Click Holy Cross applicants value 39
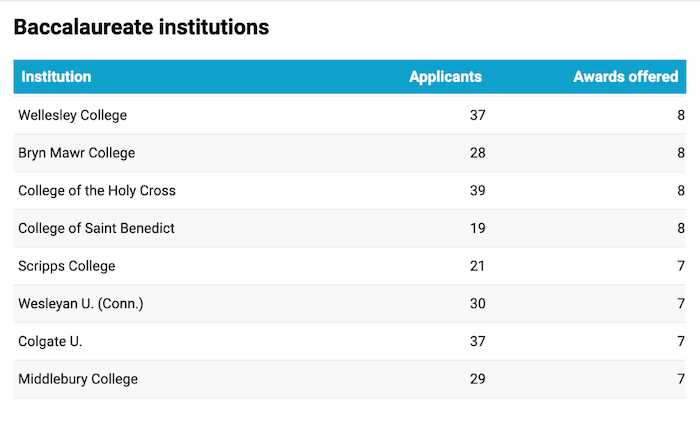 point(477,190)
